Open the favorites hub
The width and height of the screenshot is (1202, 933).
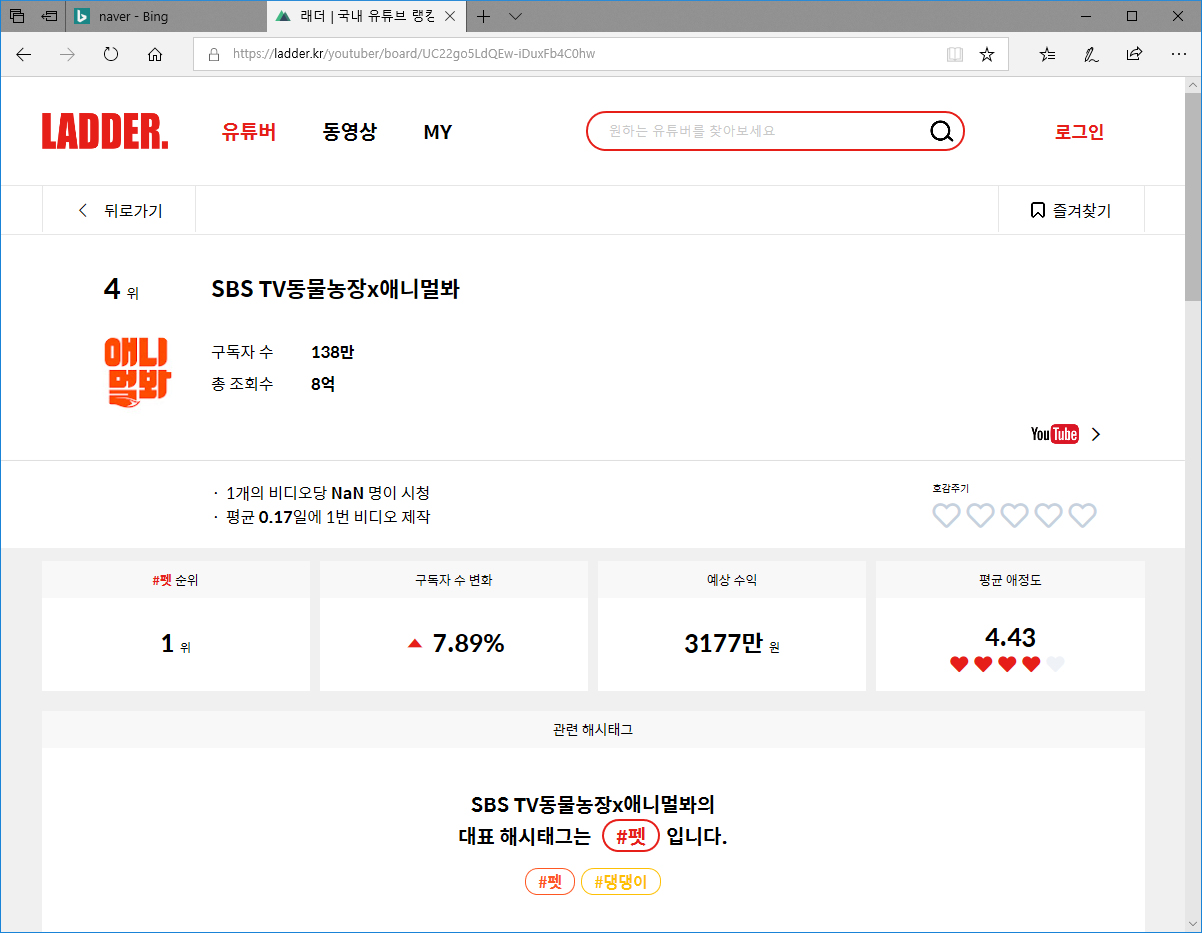click(1047, 54)
